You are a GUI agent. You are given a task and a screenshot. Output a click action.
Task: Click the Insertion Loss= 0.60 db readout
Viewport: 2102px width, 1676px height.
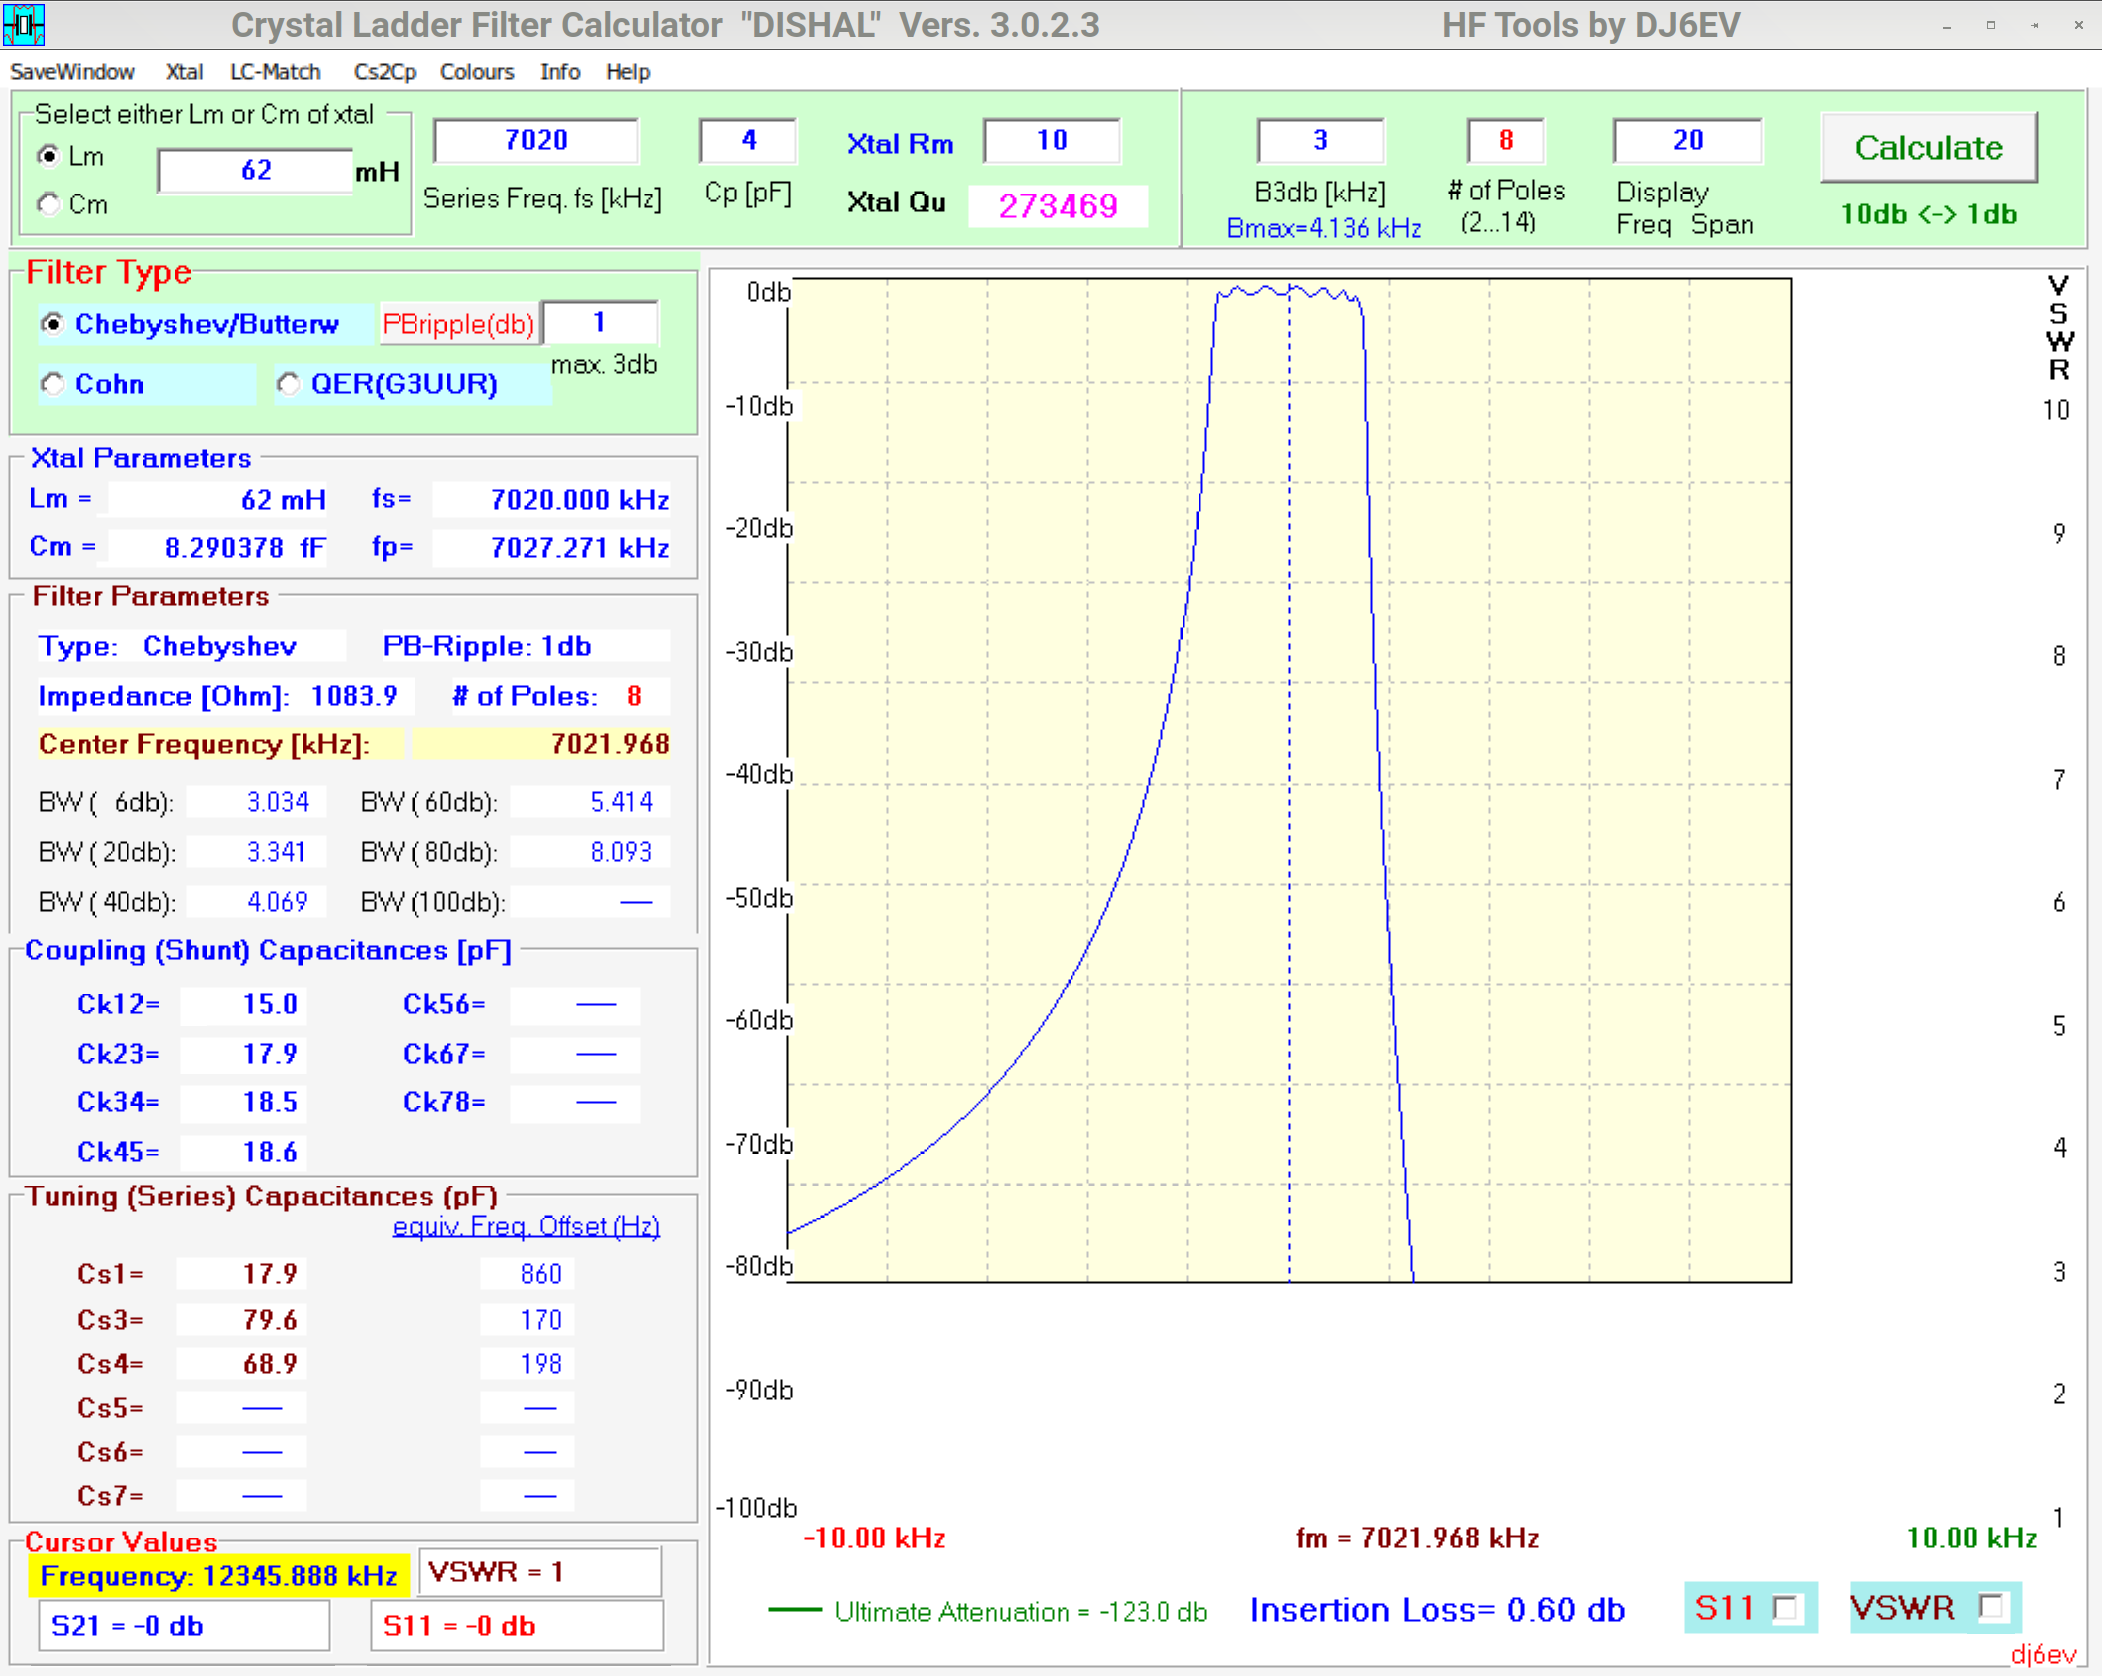click(x=1437, y=1610)
